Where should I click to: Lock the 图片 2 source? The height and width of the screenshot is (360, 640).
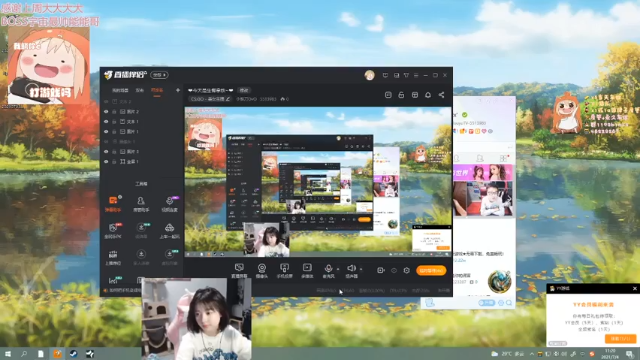pyautogui.click(x=114, y=111)
